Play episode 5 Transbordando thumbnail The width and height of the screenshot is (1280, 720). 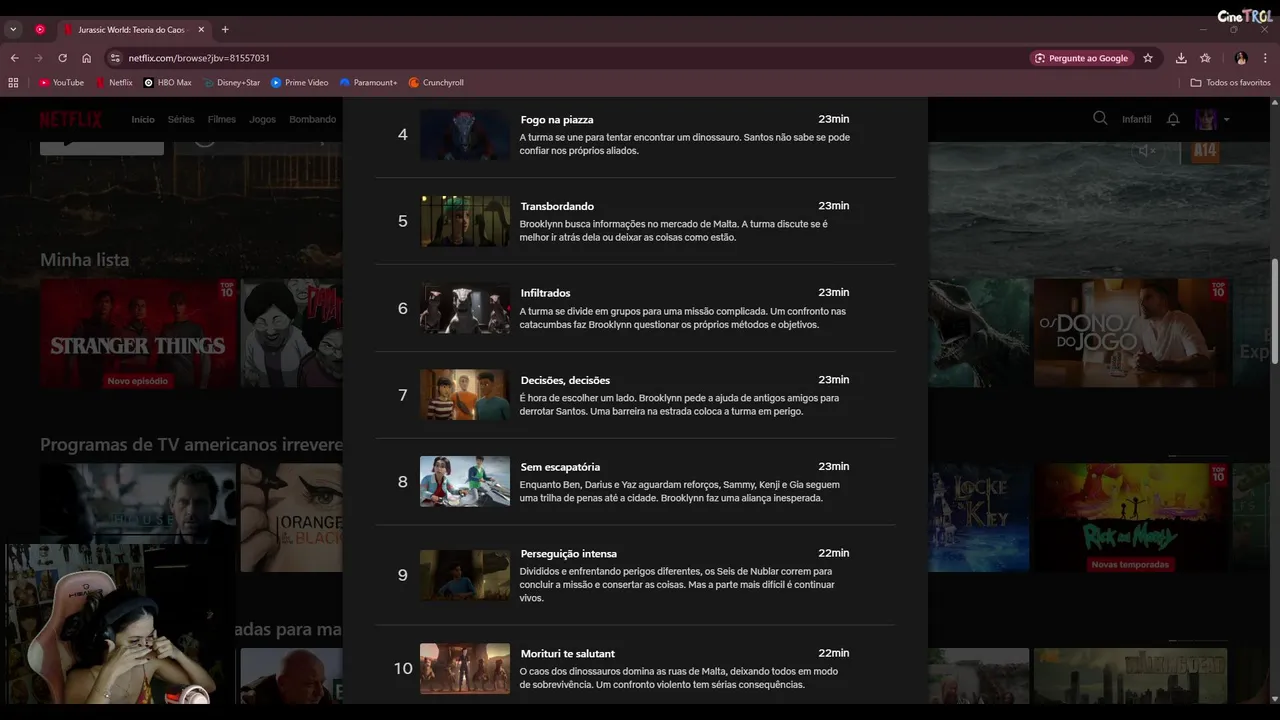(464, 221)
